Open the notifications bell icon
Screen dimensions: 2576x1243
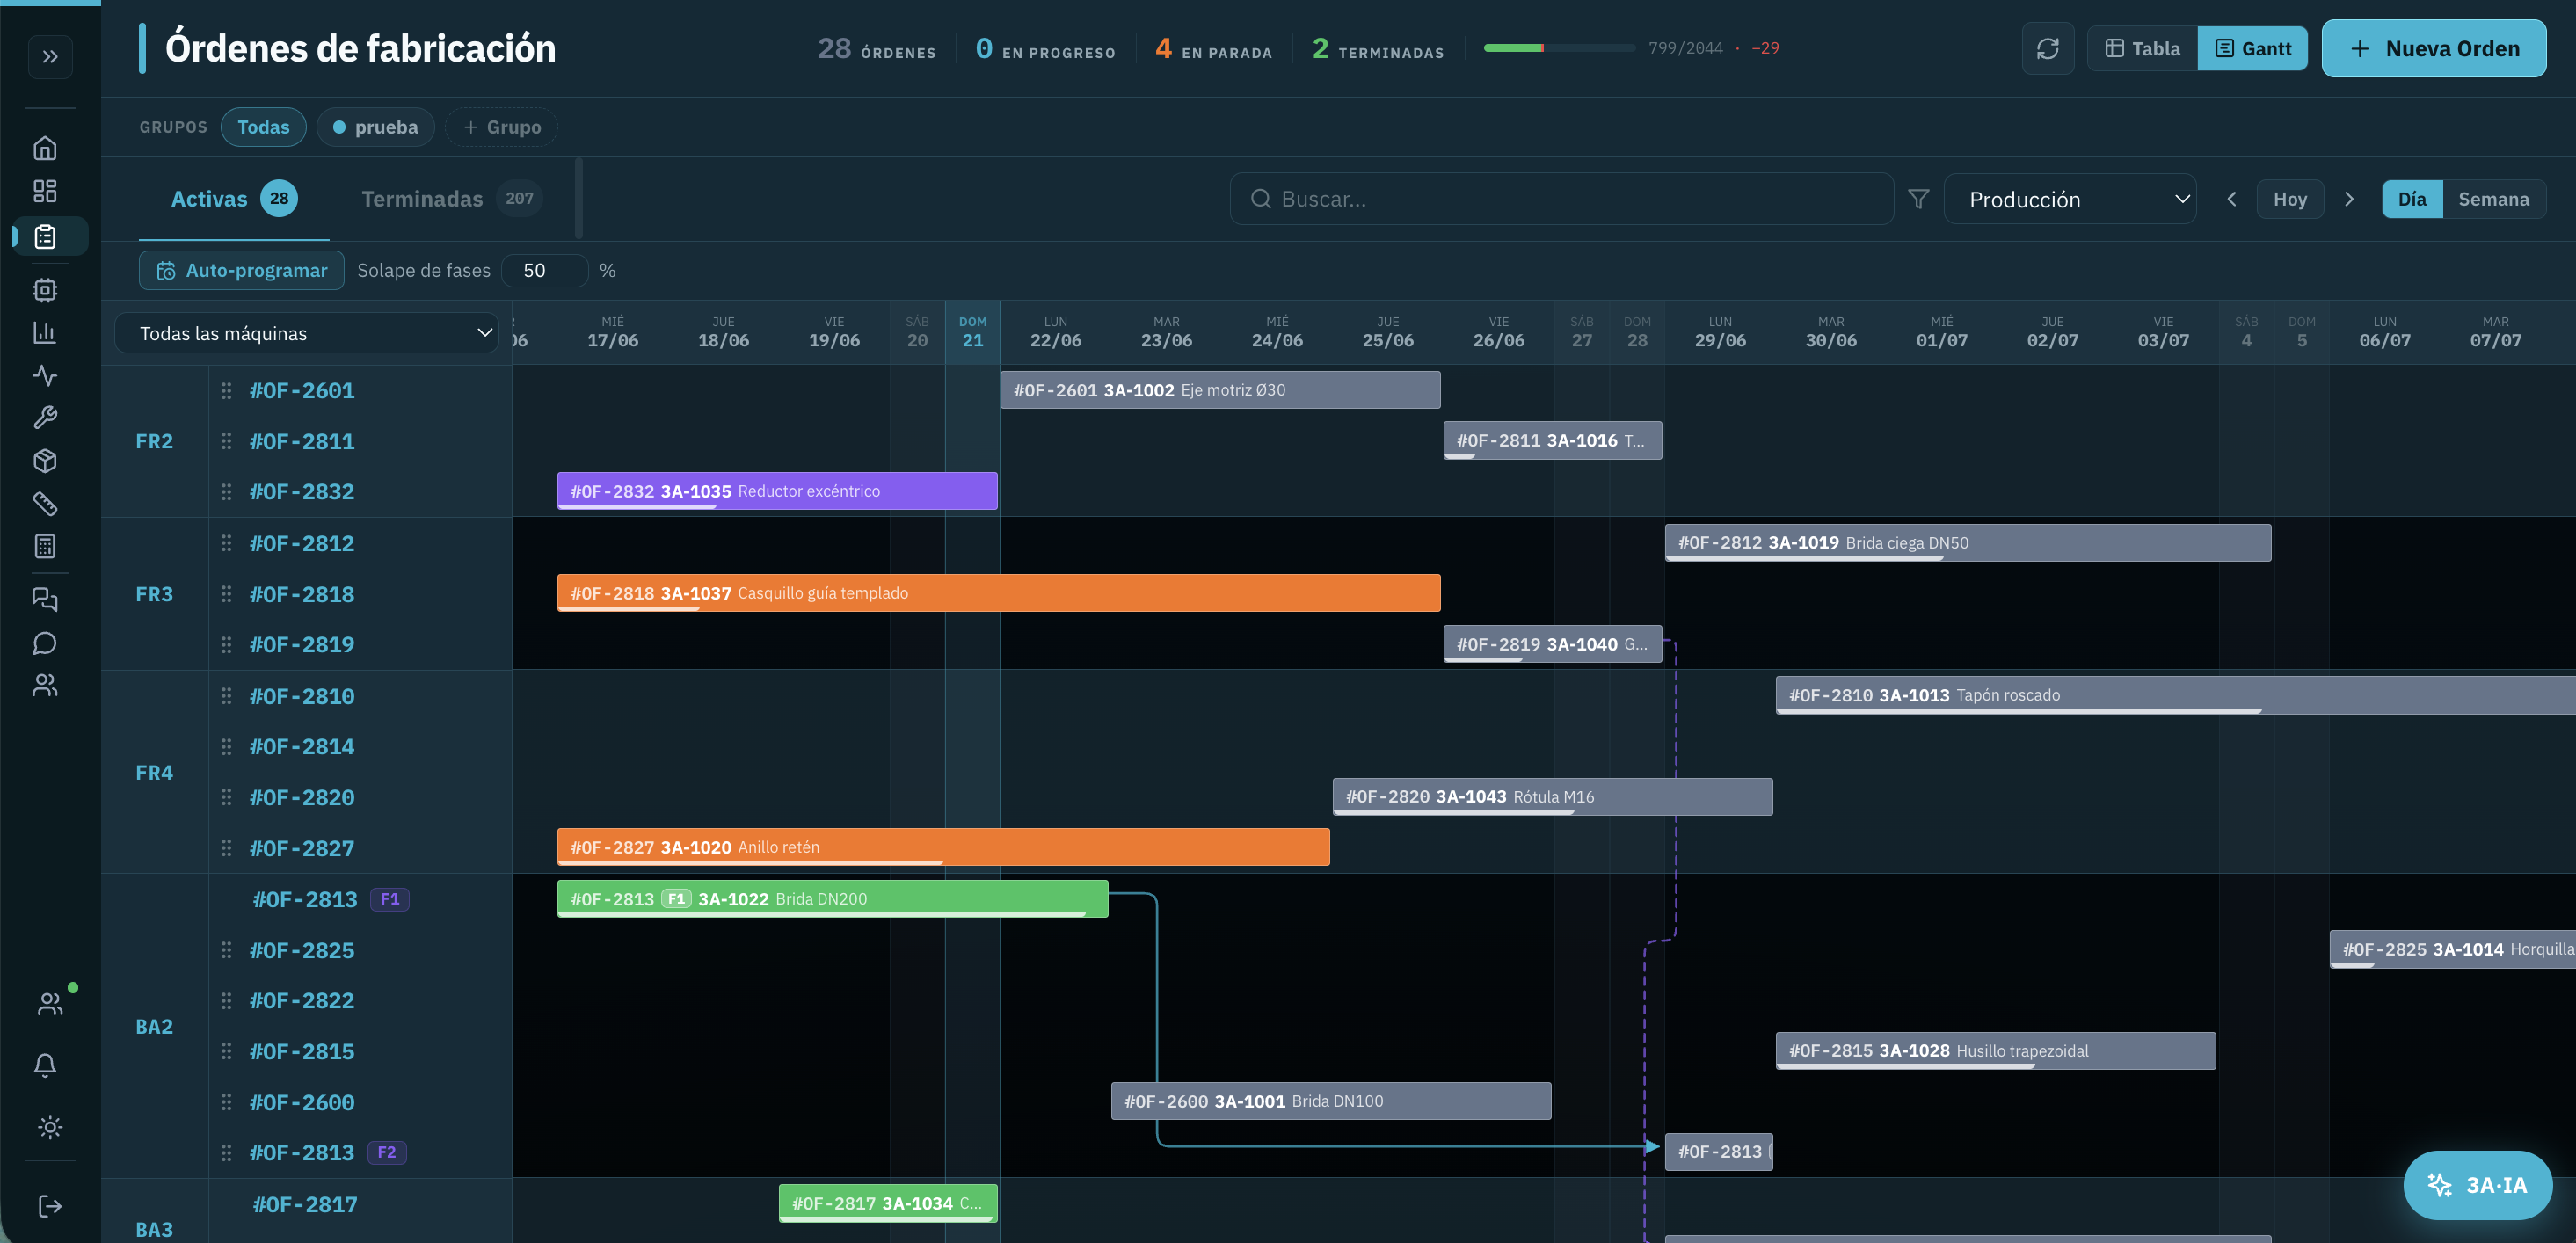click(x=45, y=1065)
